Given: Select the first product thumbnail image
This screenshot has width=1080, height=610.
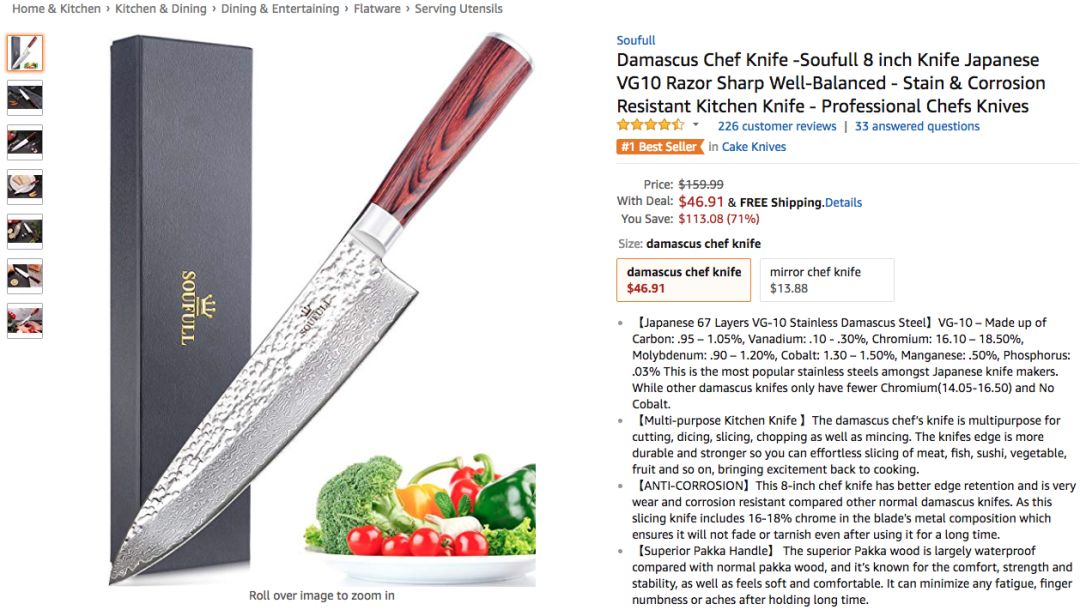Looking at the screenshot, I should click(25, 53).
